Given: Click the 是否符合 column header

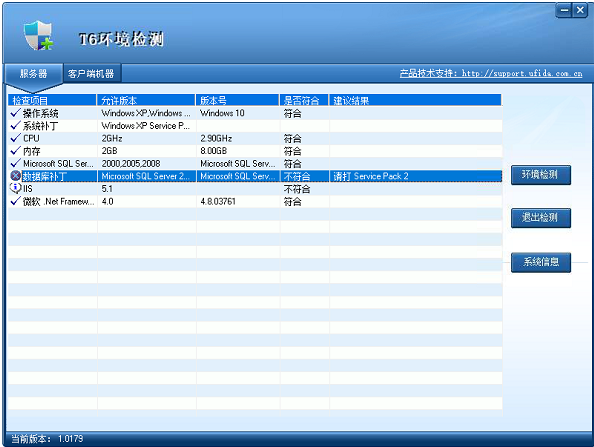Looking at the screenshot, I should [304, 100].
